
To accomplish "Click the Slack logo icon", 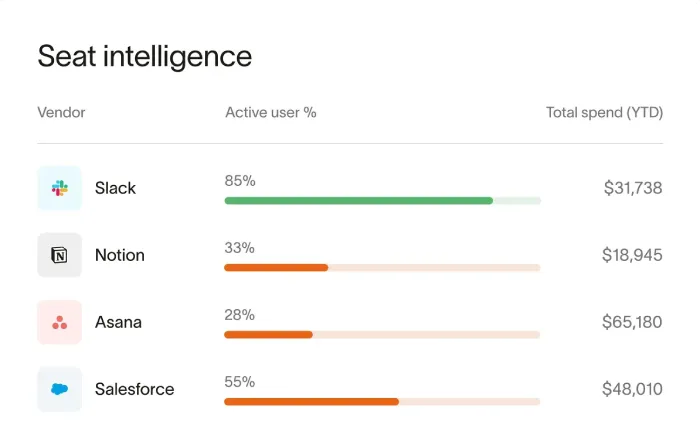I will 59,188.
